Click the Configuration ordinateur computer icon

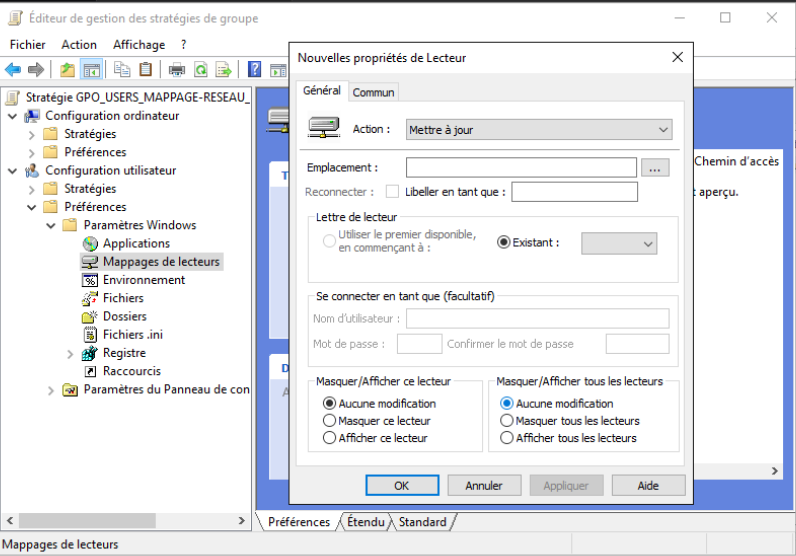click(x=32, y=116)
